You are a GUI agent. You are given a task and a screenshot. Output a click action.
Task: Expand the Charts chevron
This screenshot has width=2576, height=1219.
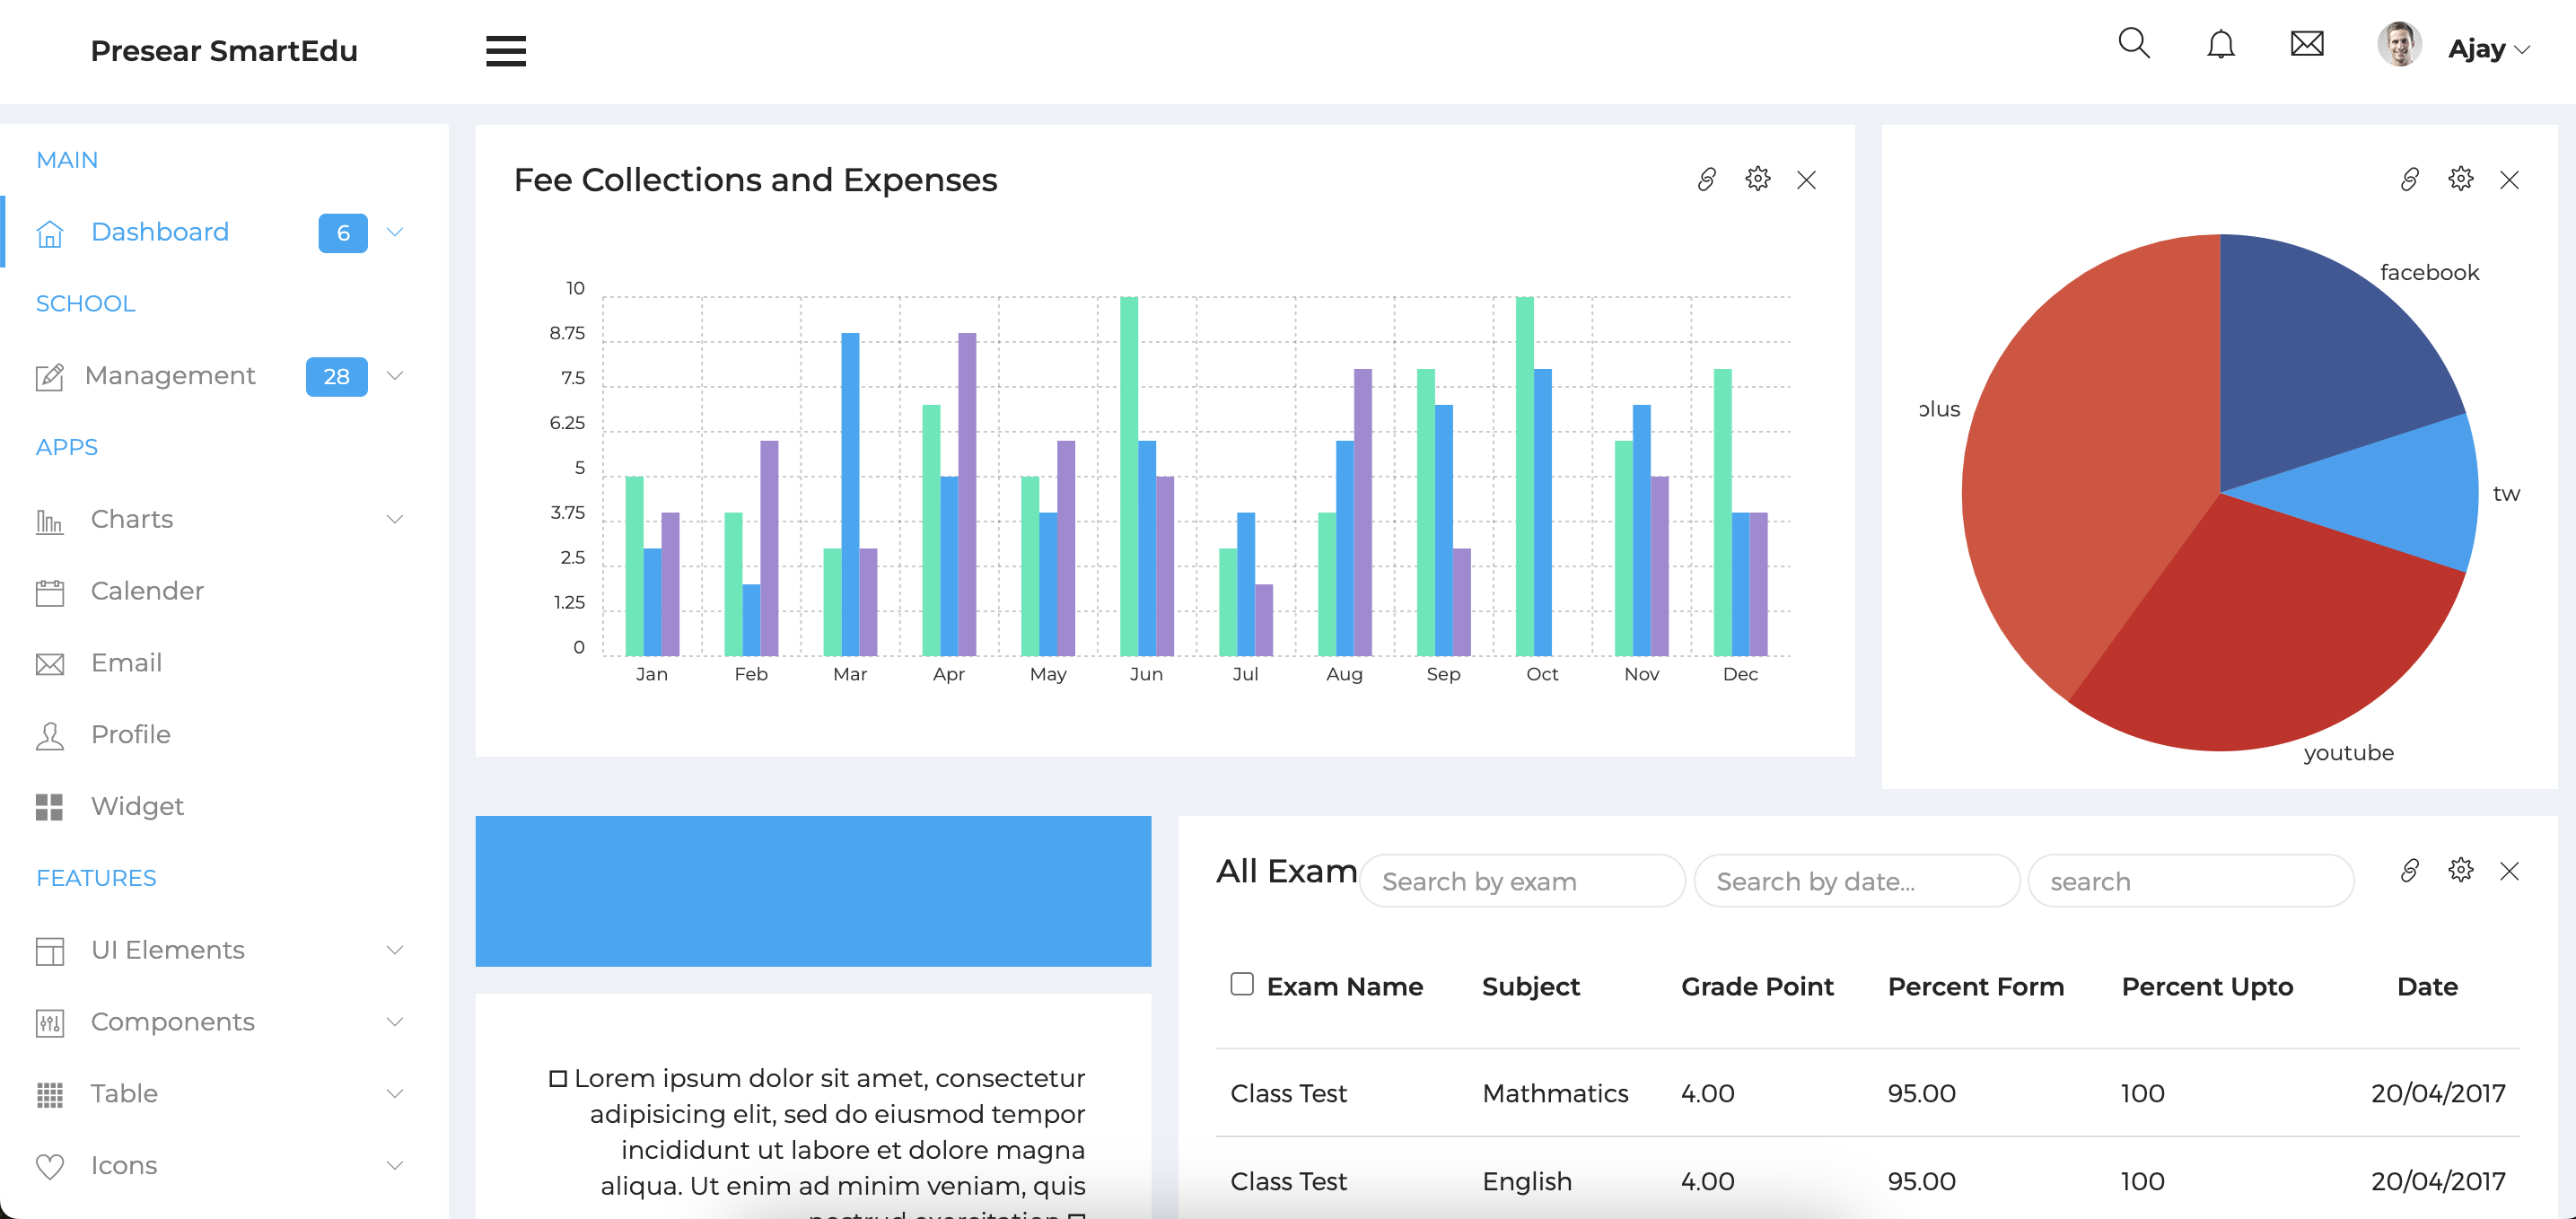point(395,519)
